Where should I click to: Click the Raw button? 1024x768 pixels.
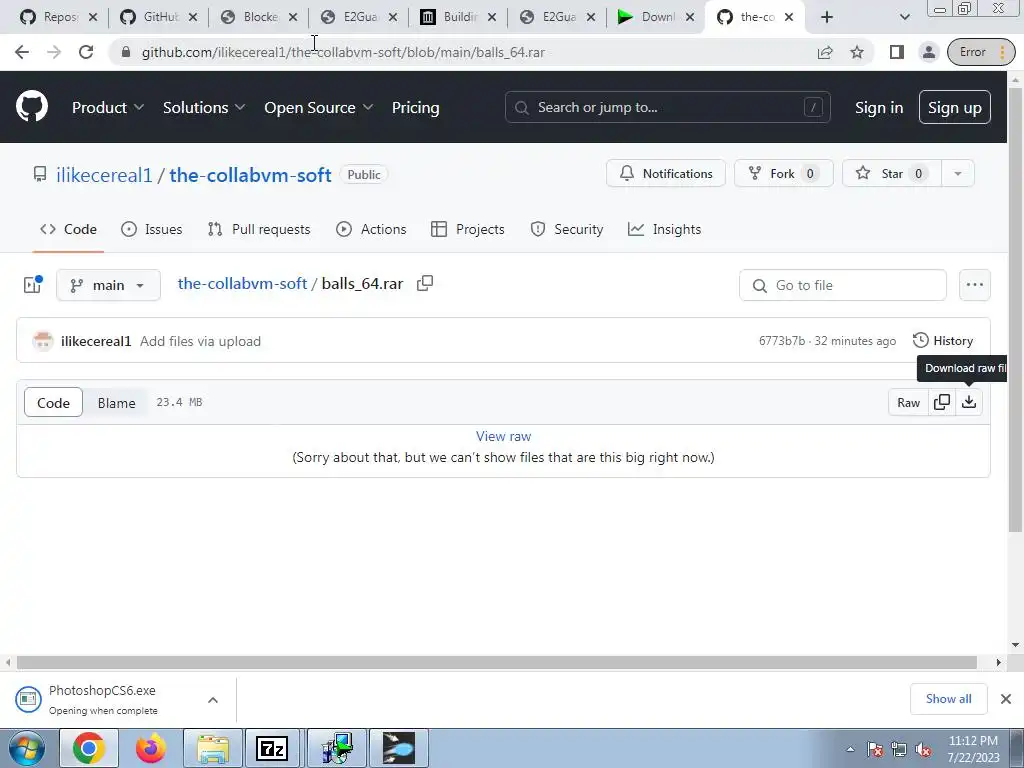point(908,403)
